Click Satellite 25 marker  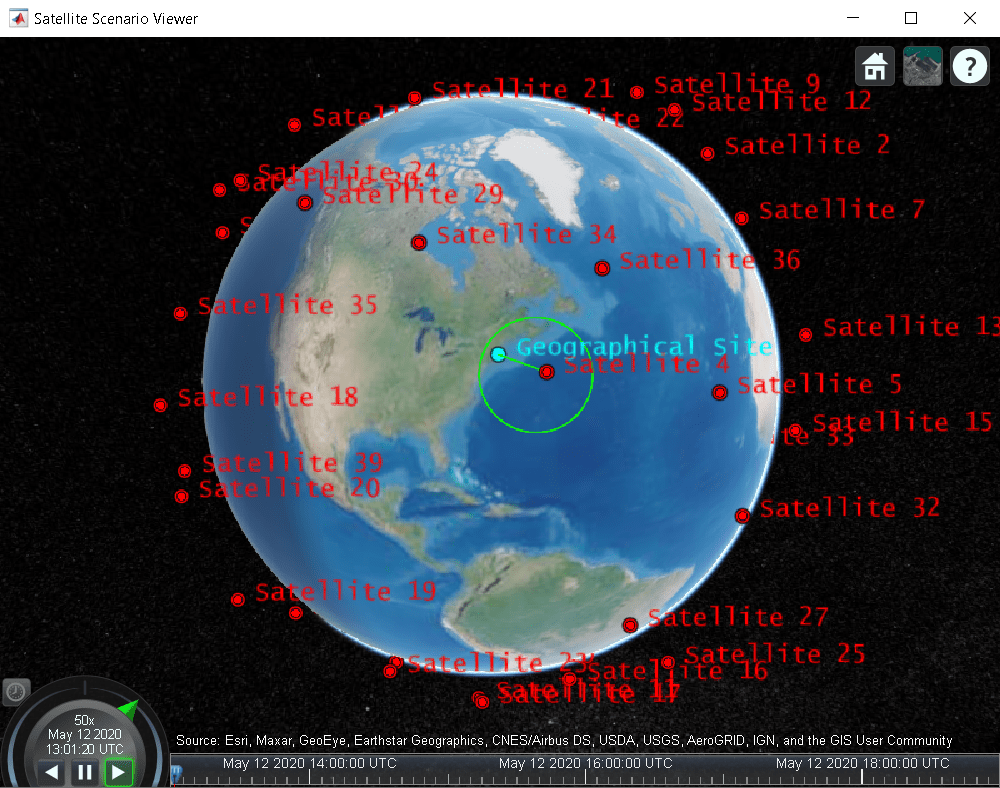pyautogui.click(x=668, y=662)
